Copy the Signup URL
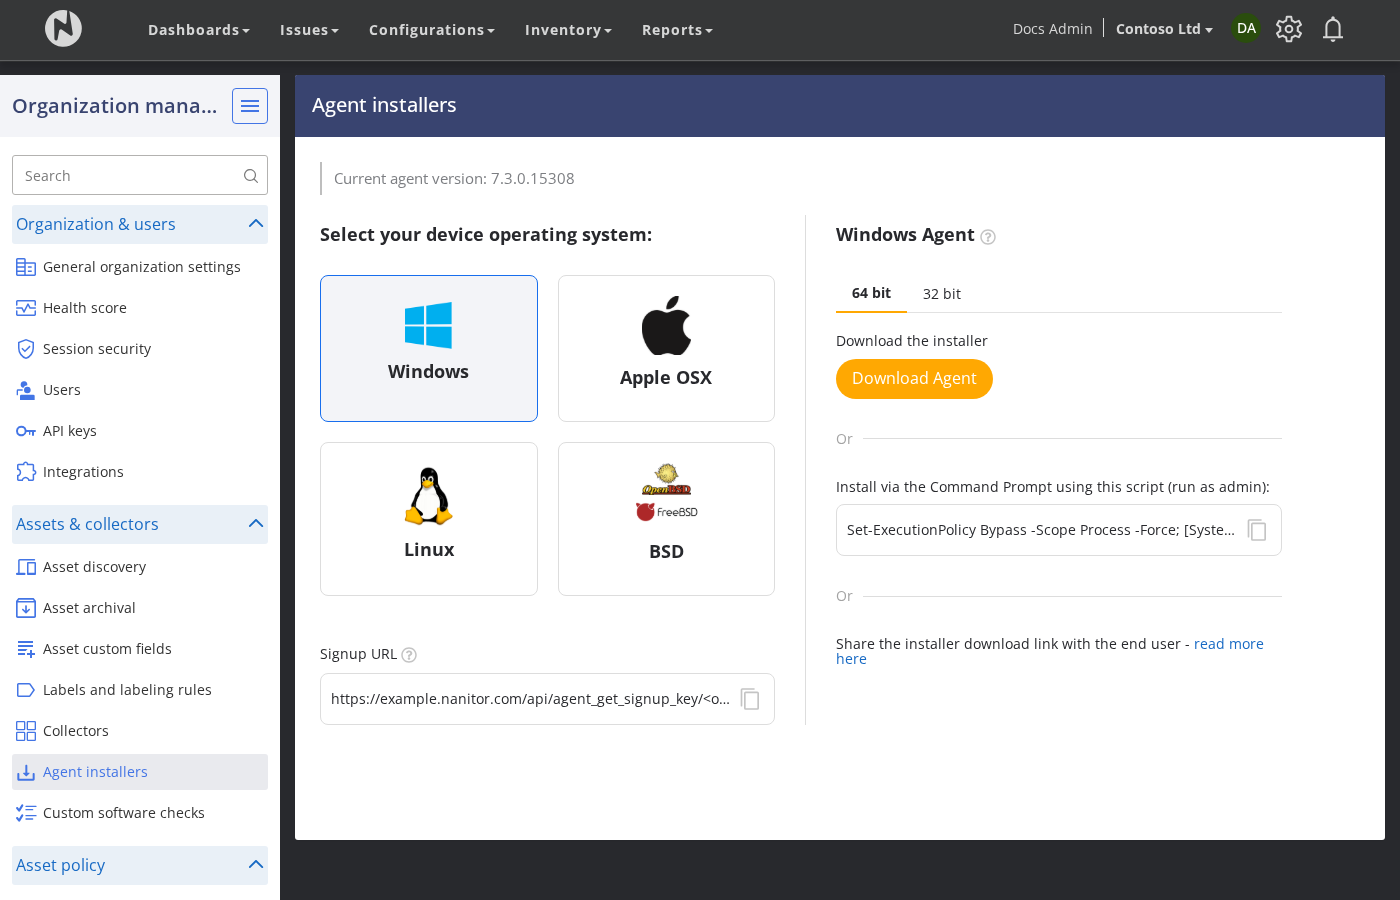 (x=750, y=699)
